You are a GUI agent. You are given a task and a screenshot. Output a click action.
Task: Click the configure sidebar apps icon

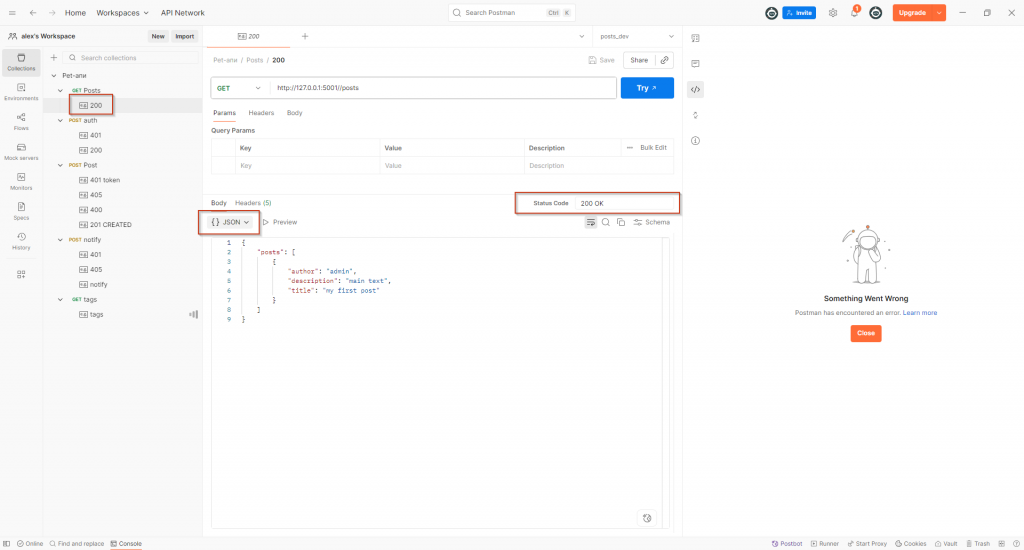point(21,274)
